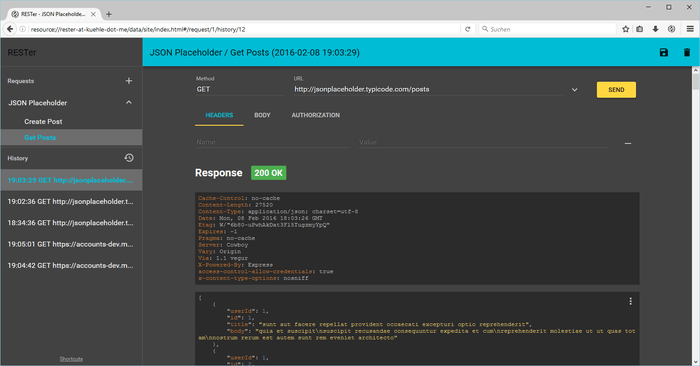The width and height of the screenshot is (700, 366).
Task: Collapse the JSON Placeholder collection
Action: click(x=129, y=103)
